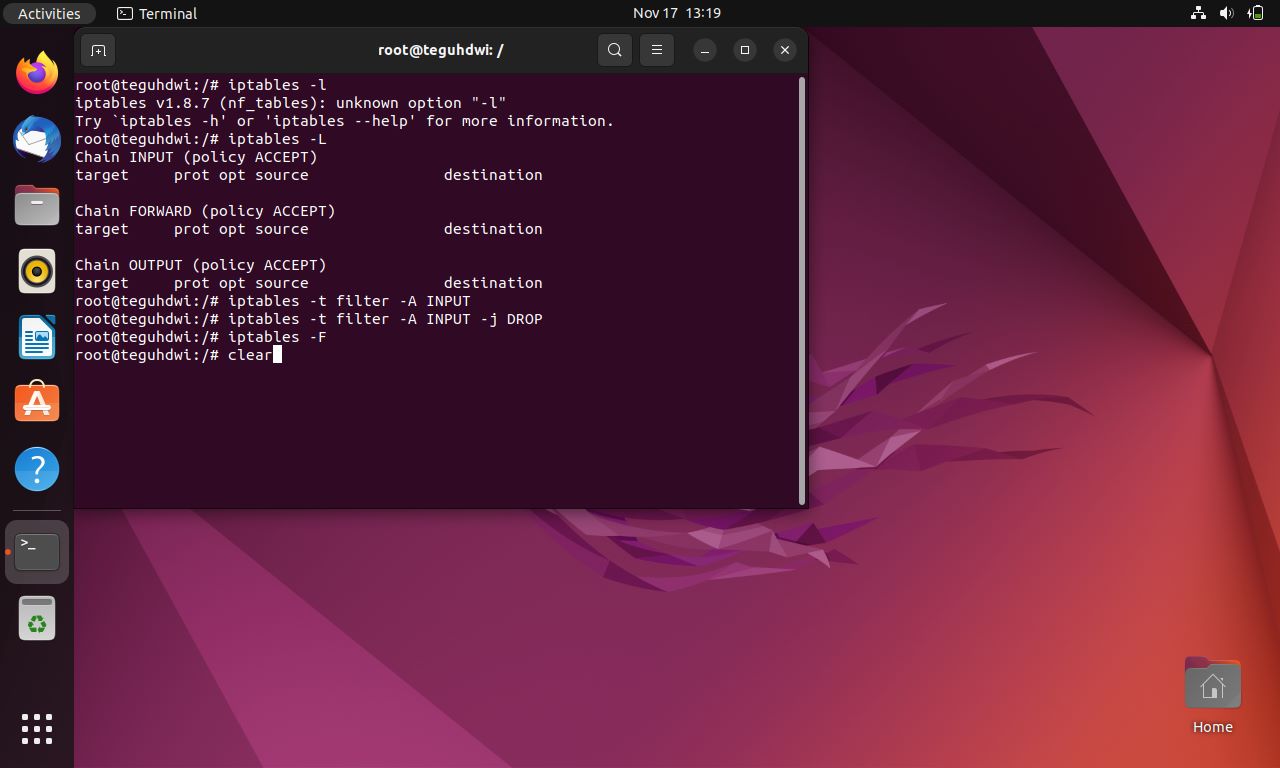Launch Thunderbird Mail from the dock
The height and width of the screenshot is (768, 1280).
coord(37,139)
